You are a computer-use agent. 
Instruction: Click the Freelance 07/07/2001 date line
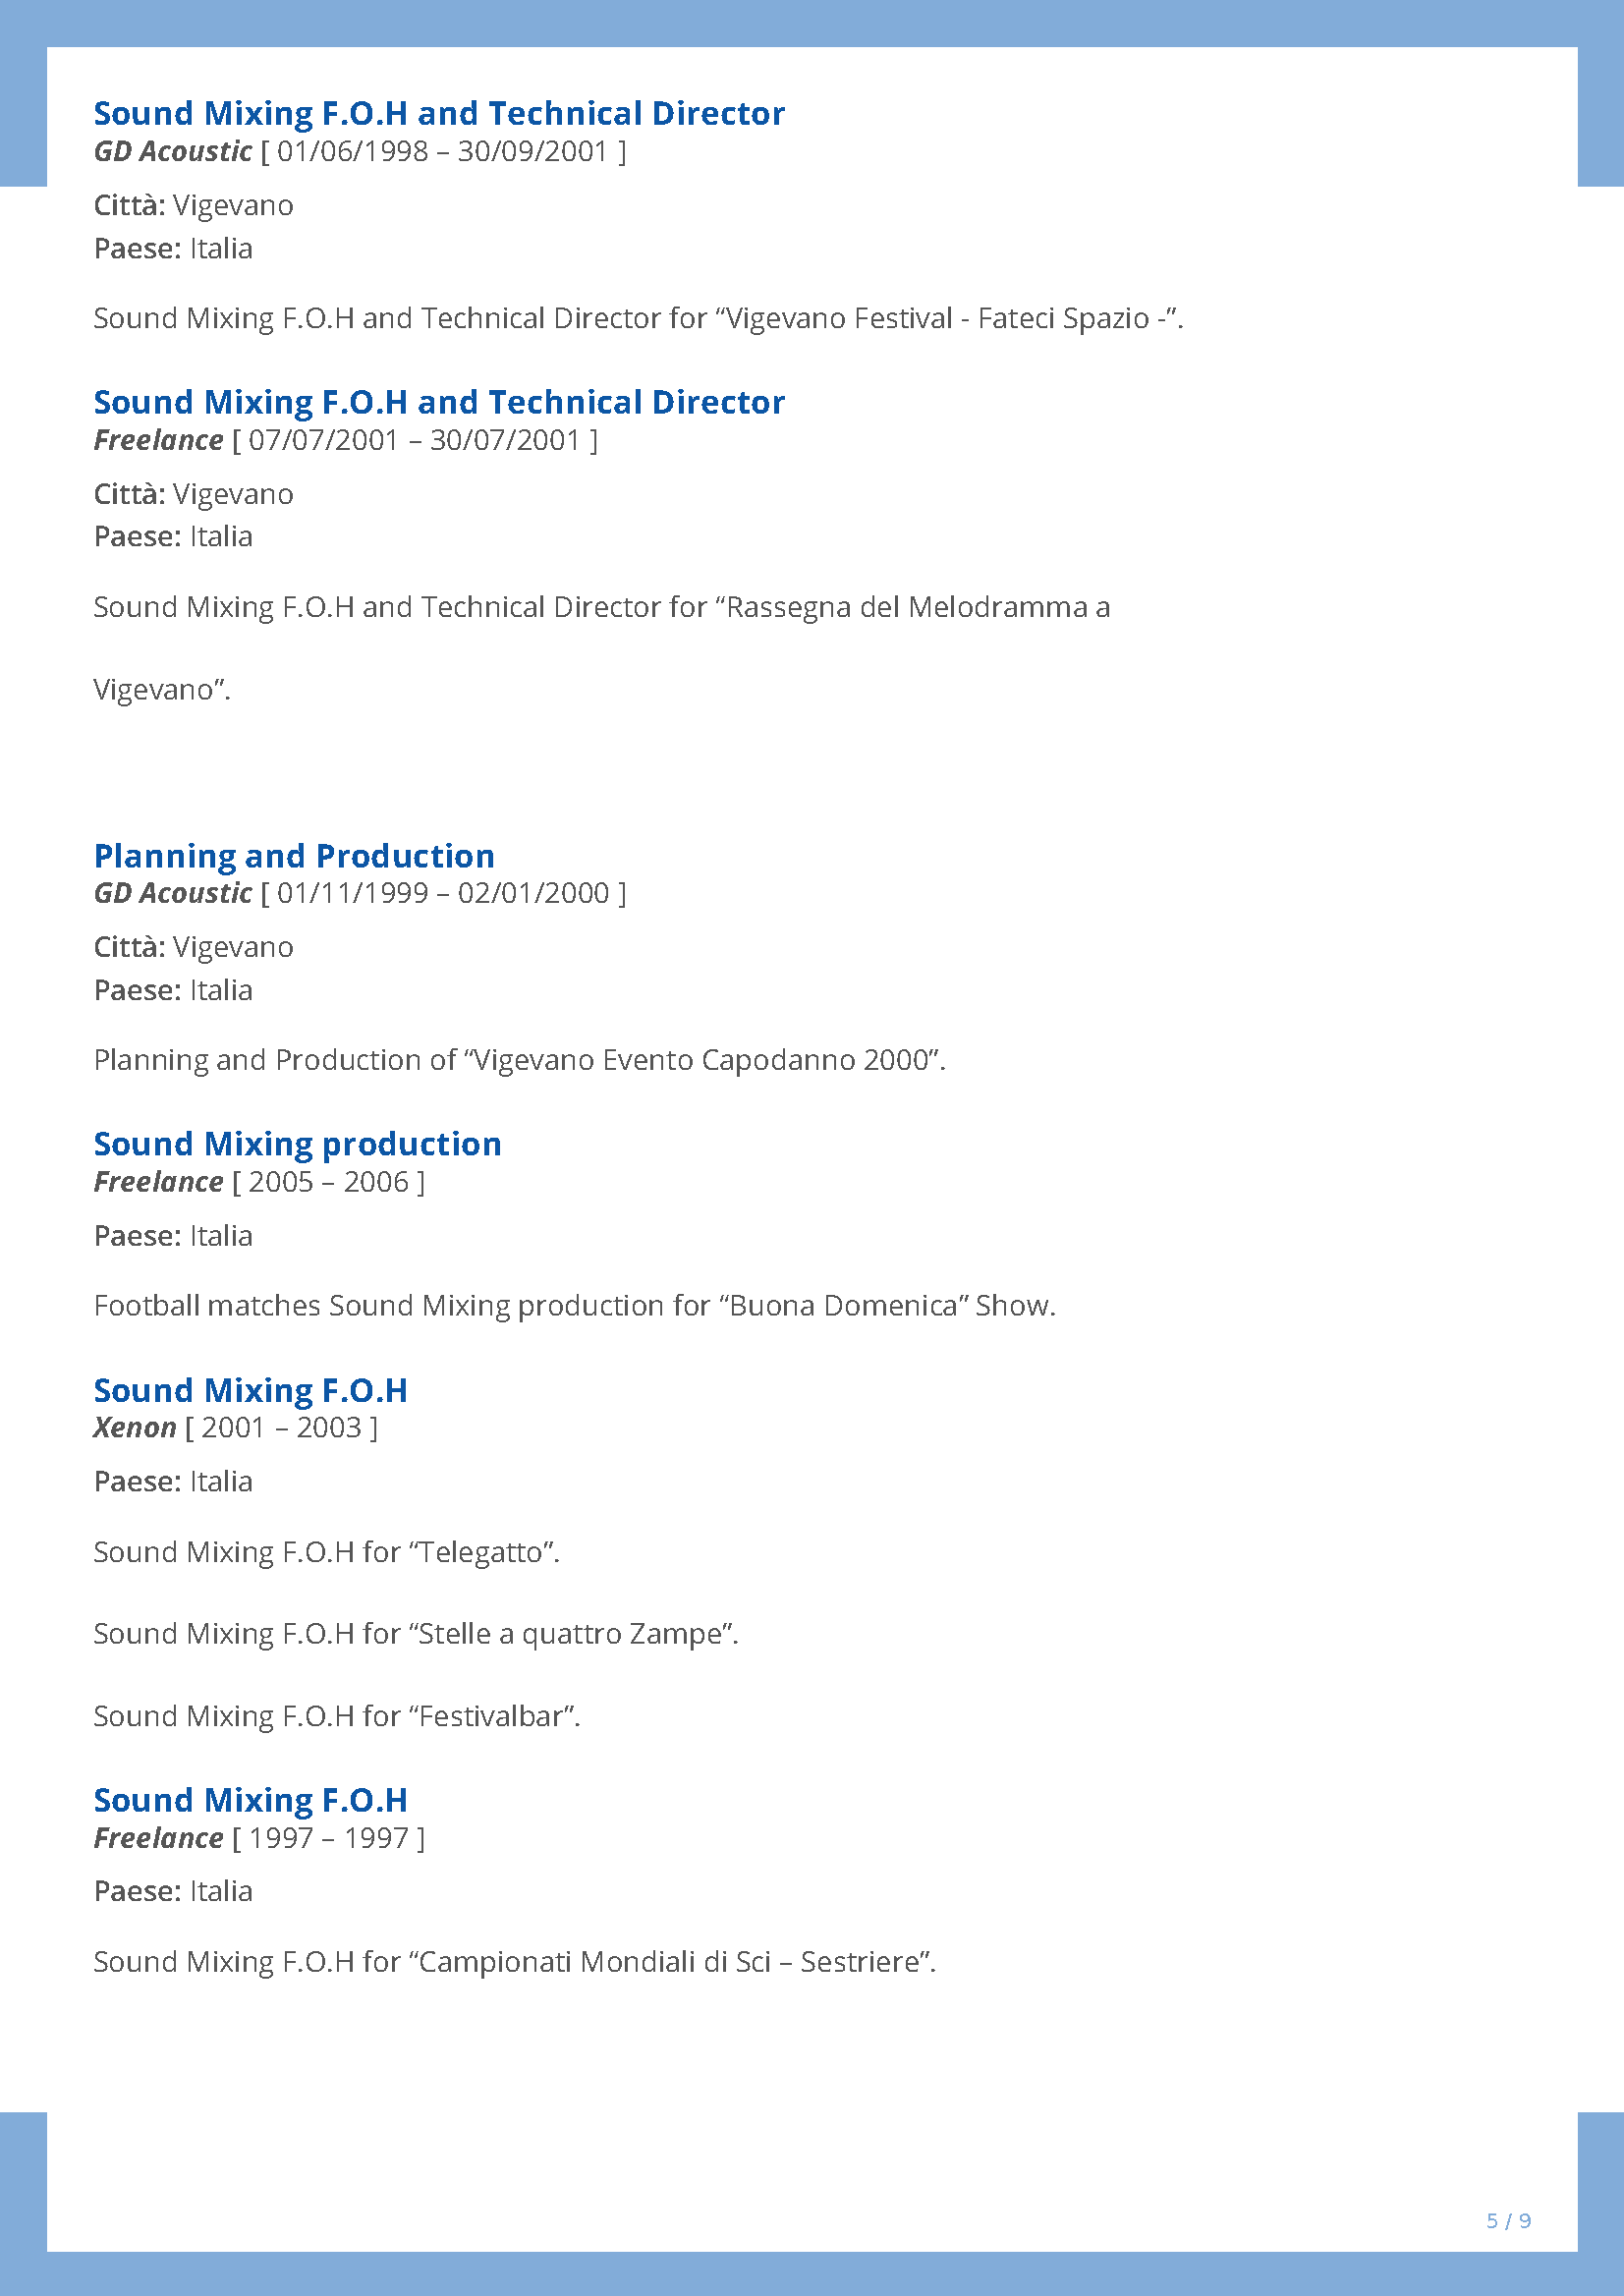pyautogui.click(x=346, y=440)
